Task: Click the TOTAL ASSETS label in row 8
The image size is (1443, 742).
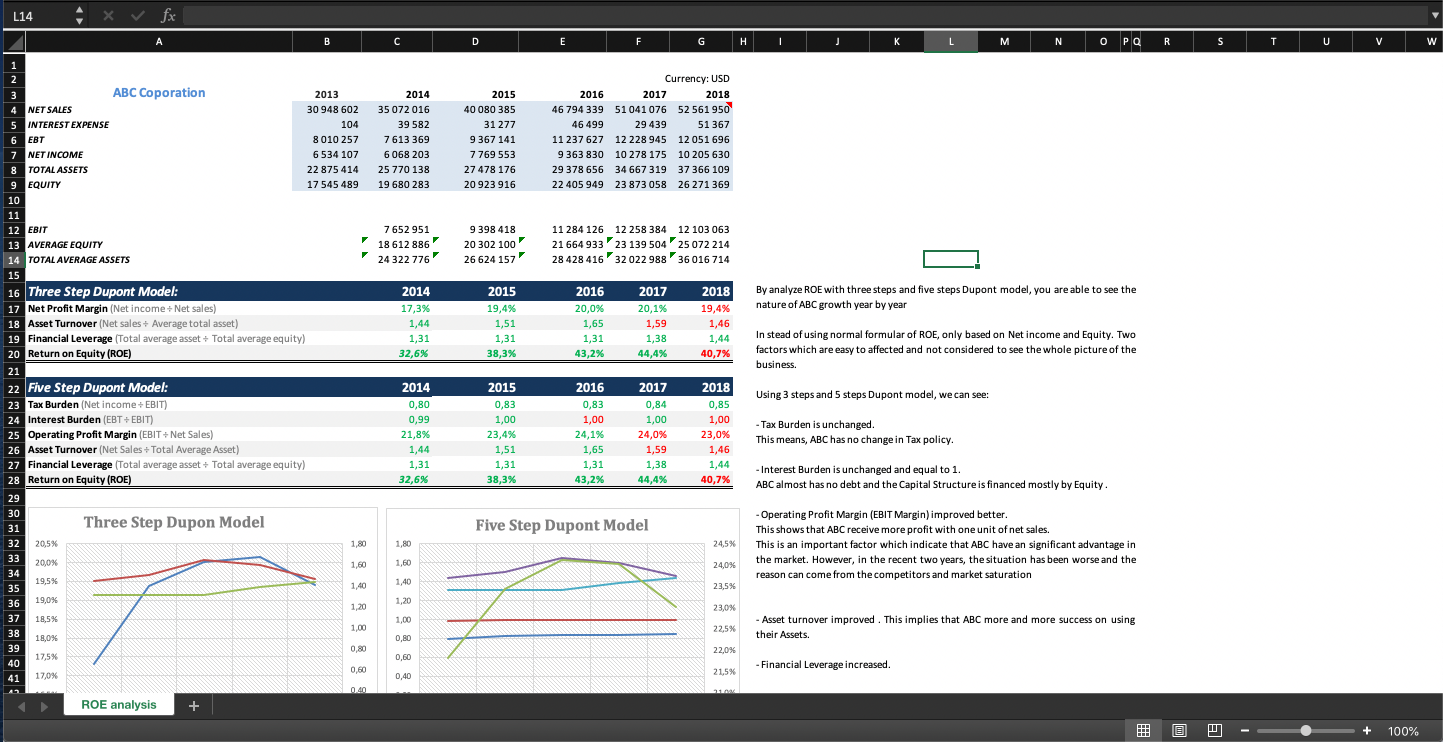Action: [x=58, y=169]
